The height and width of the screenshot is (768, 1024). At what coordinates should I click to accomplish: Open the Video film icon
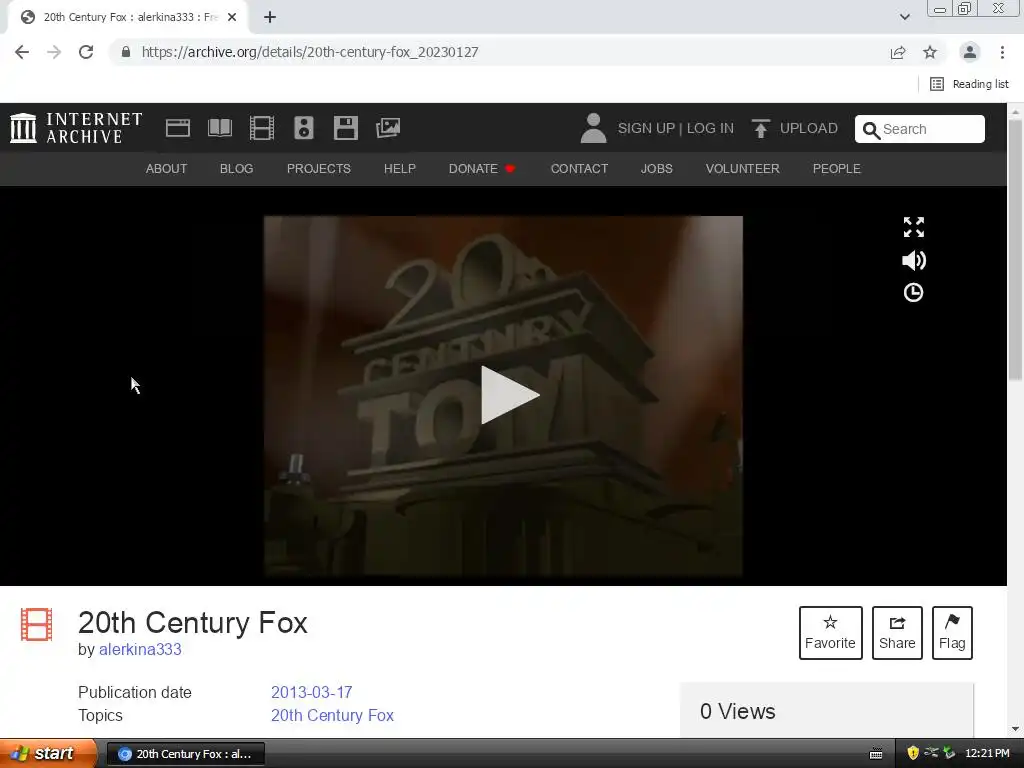pos(262,128)
